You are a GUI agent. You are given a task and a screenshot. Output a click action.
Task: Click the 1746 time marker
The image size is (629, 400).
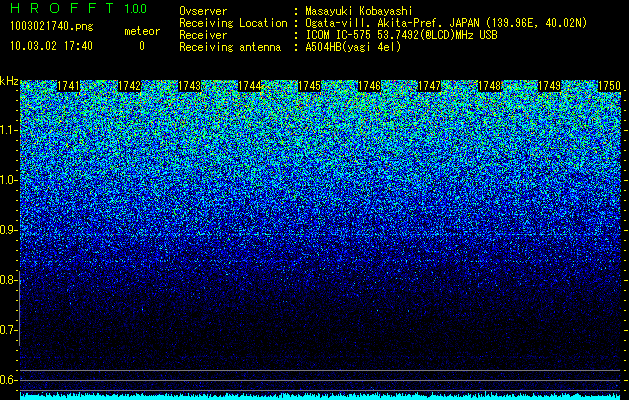(x=369, y=86)
